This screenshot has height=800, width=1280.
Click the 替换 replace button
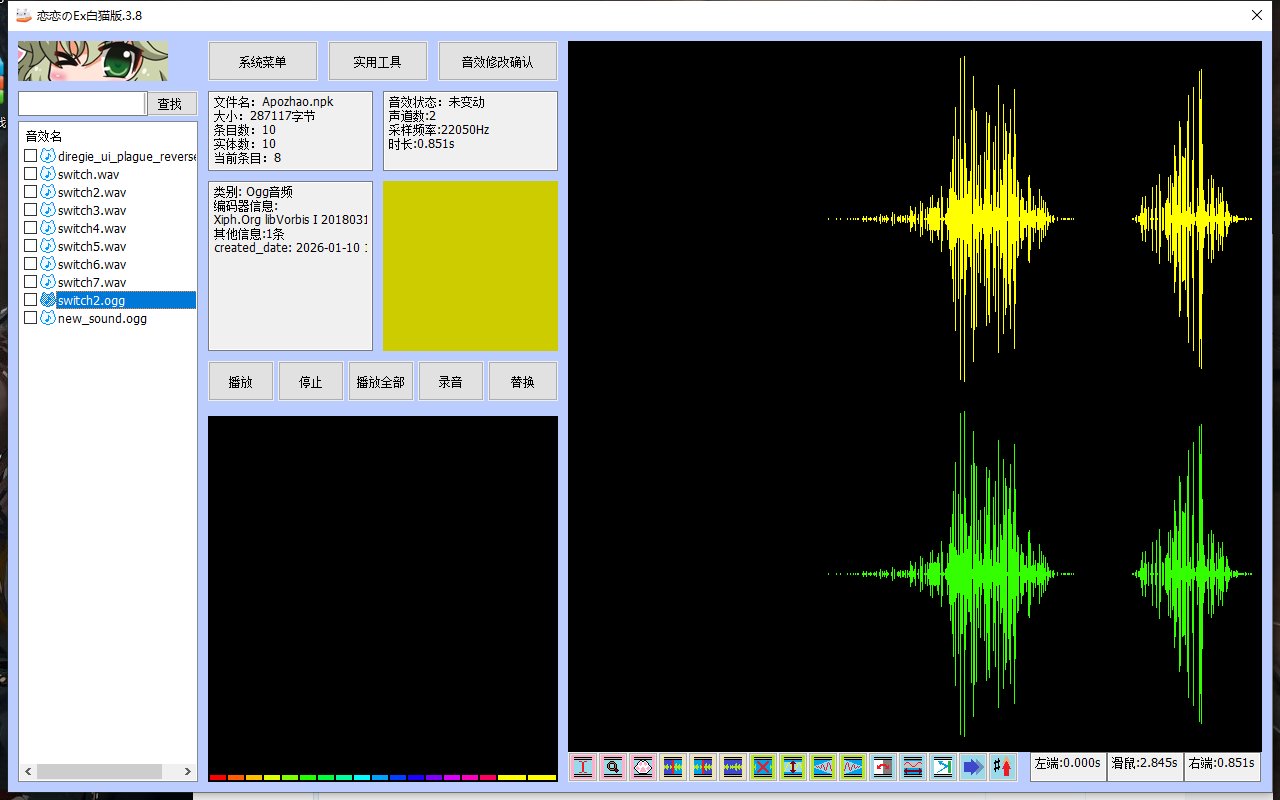pos(522,381)
